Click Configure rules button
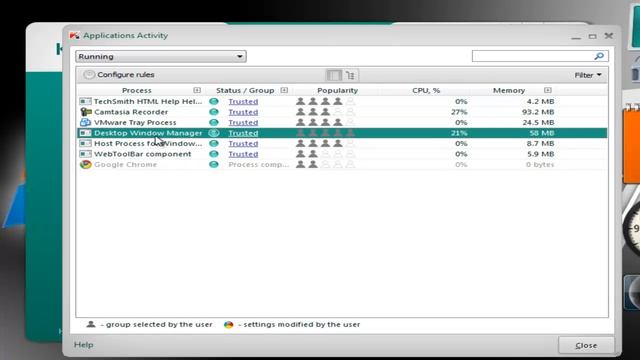This screenshot has height=360, width=640. click(x=119, y=75)
